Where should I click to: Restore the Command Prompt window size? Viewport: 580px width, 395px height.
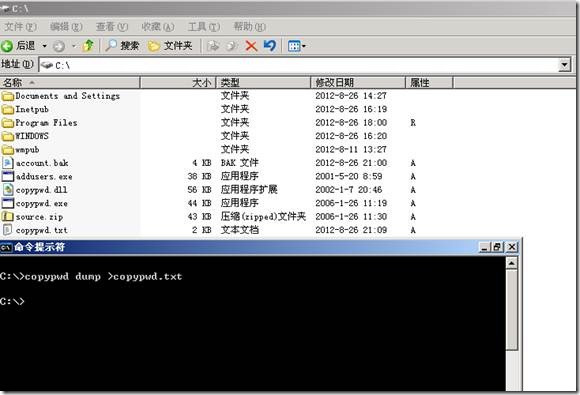(x=498, y=247)
